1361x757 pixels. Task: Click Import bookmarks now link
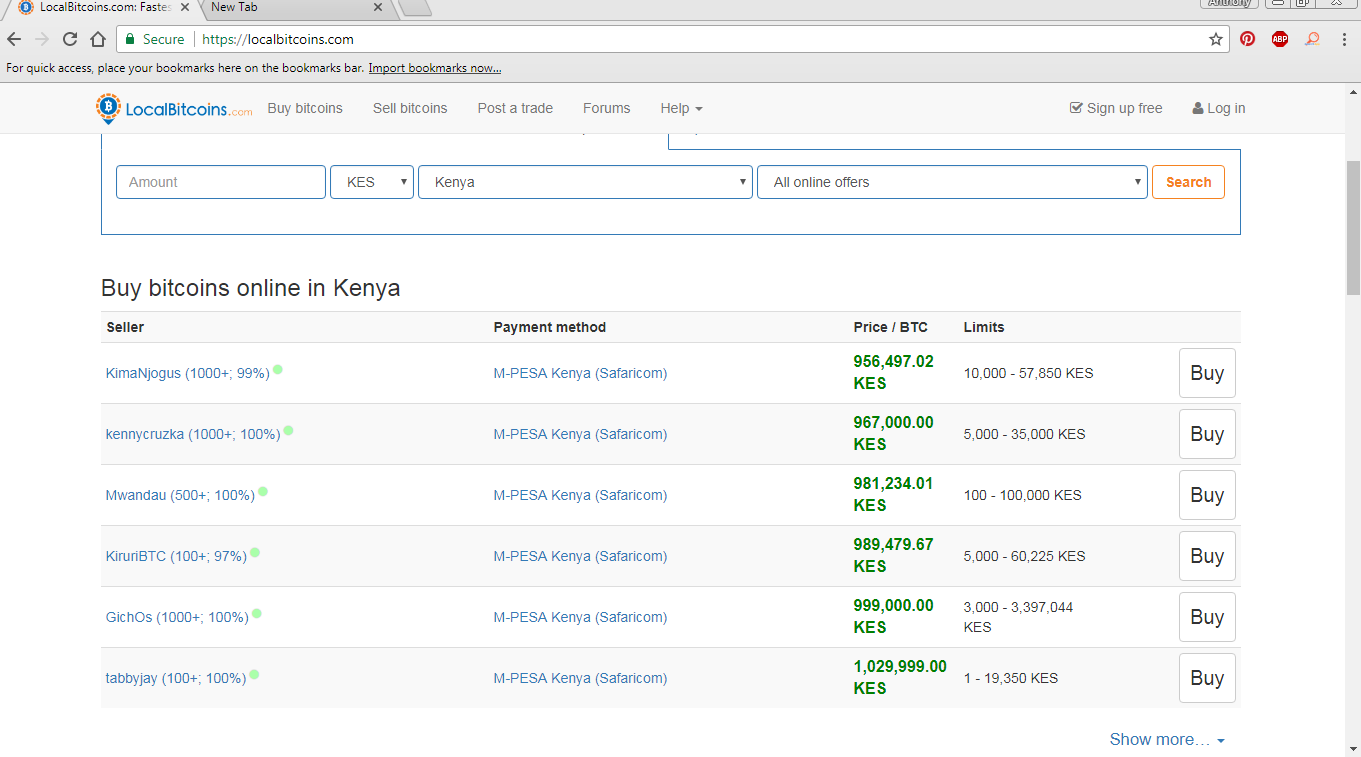click(x=435, y=68)
